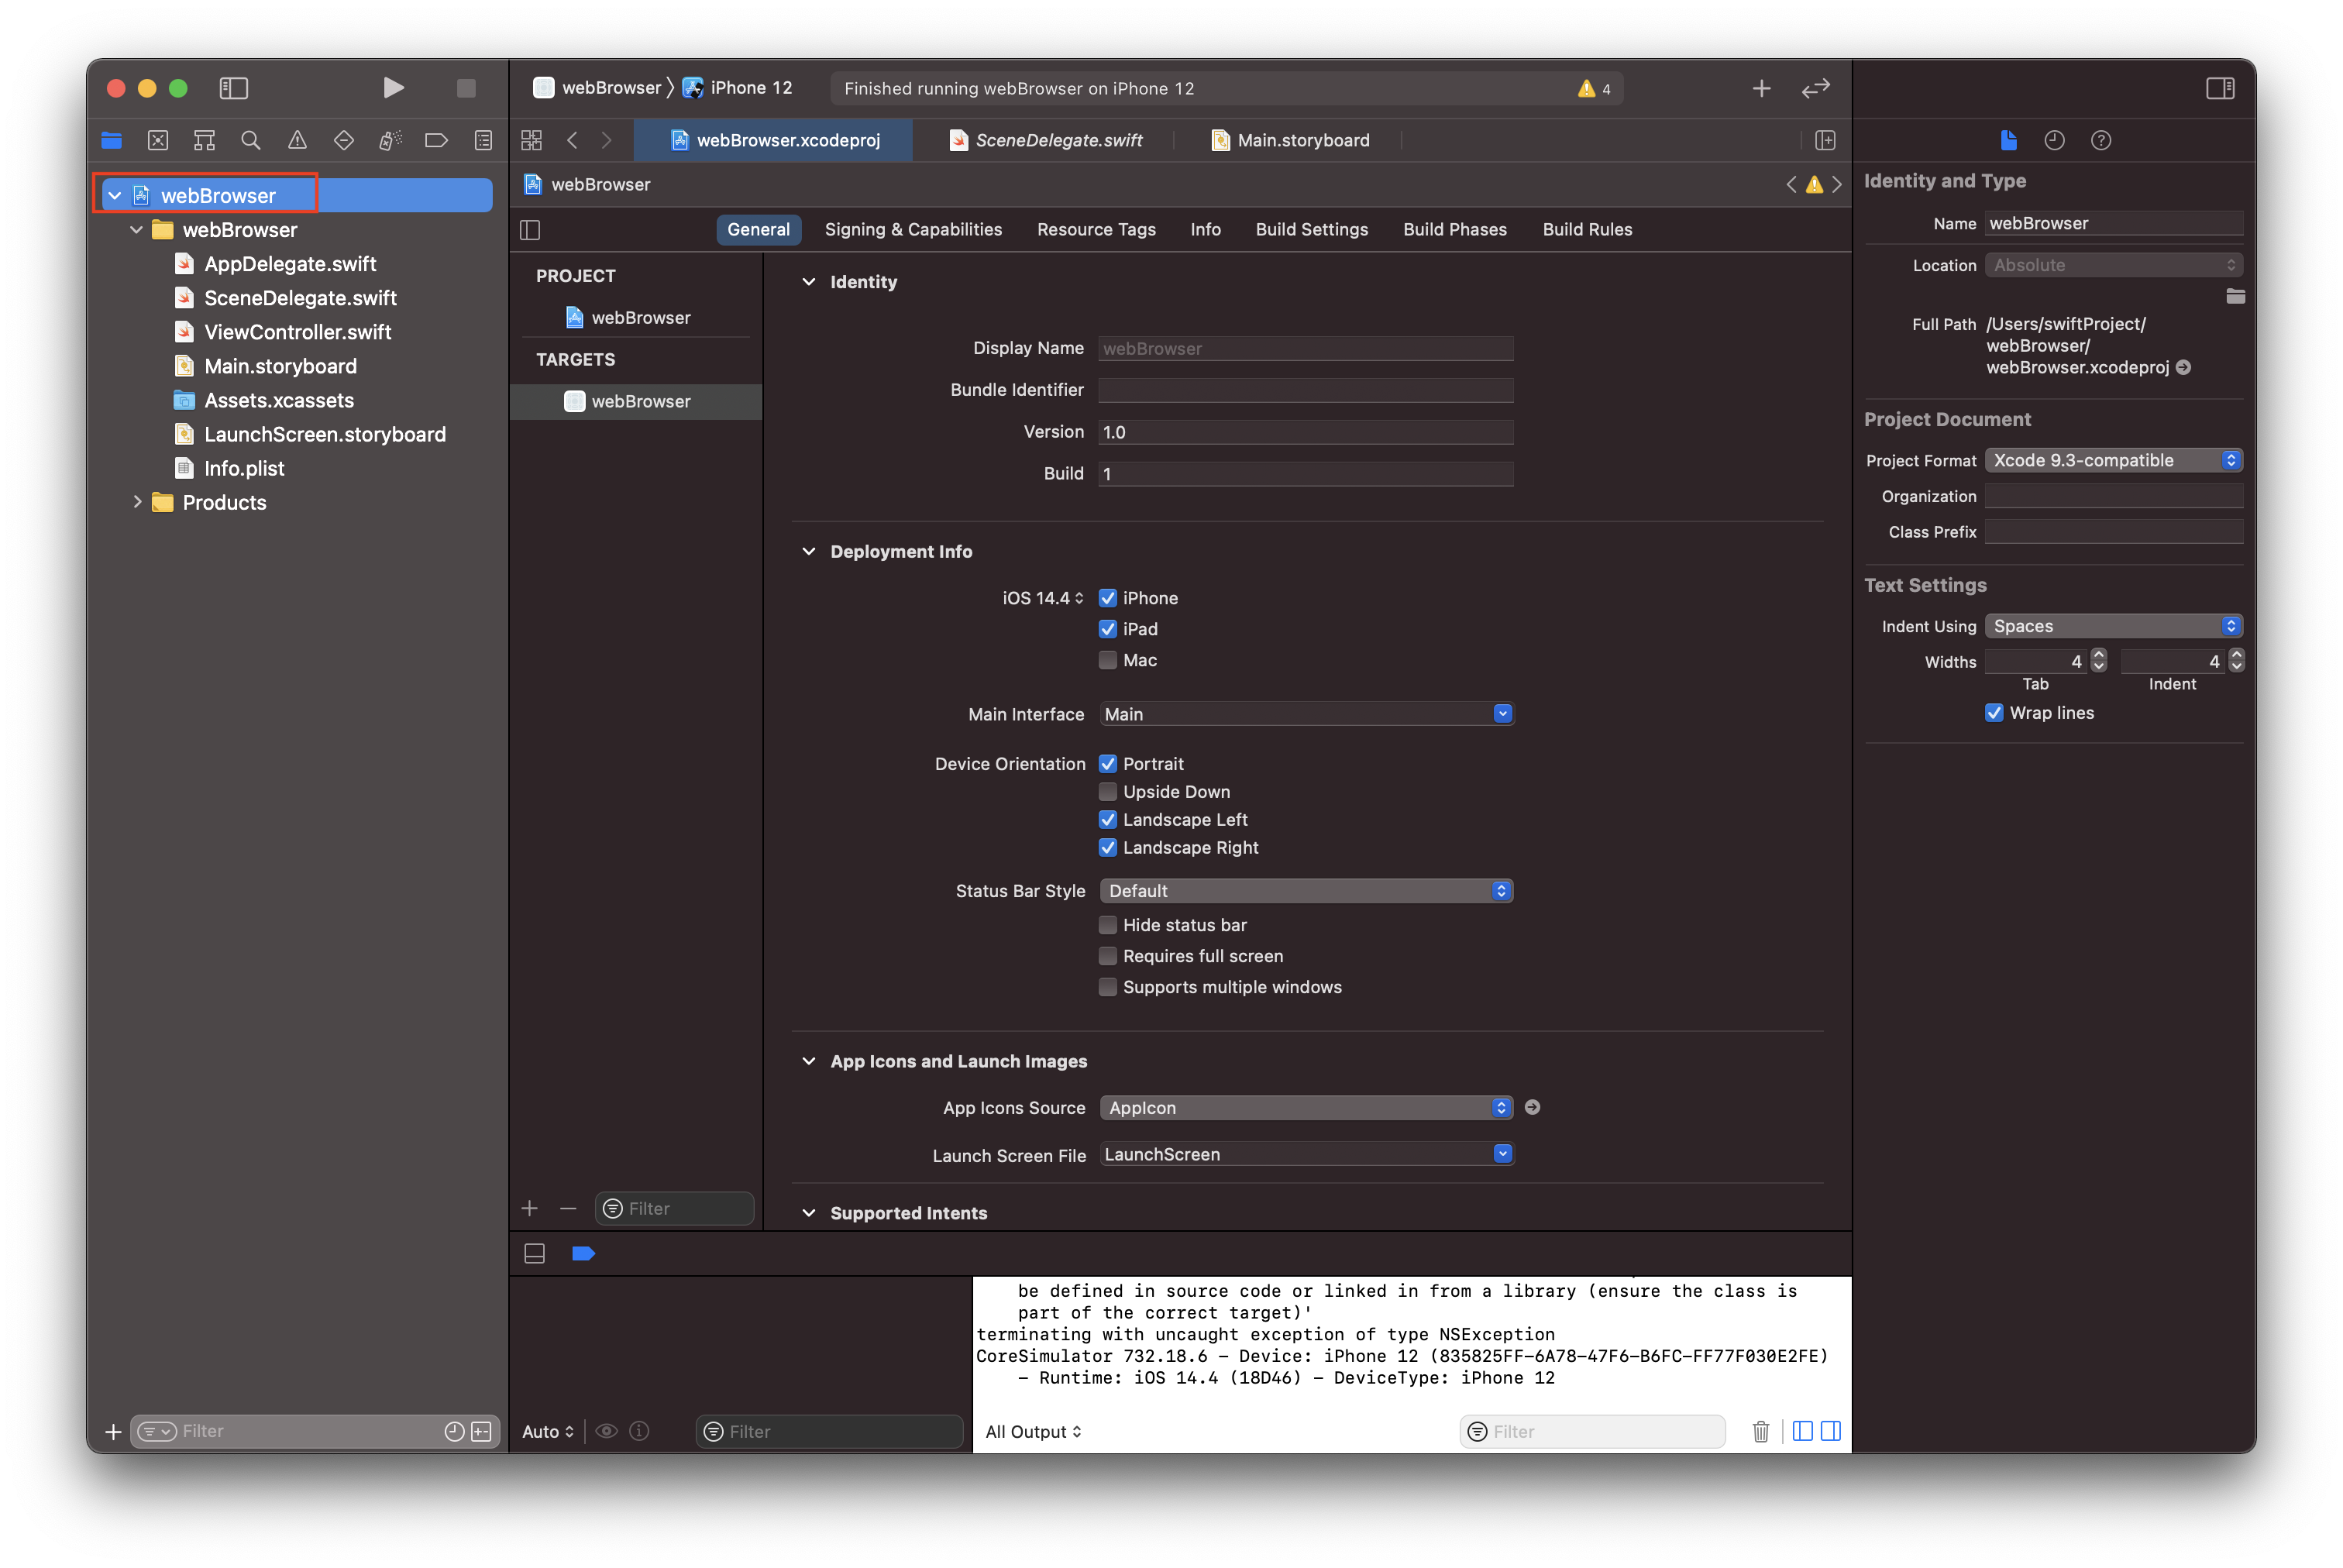Open the Library with plus button

[1761, 88]
